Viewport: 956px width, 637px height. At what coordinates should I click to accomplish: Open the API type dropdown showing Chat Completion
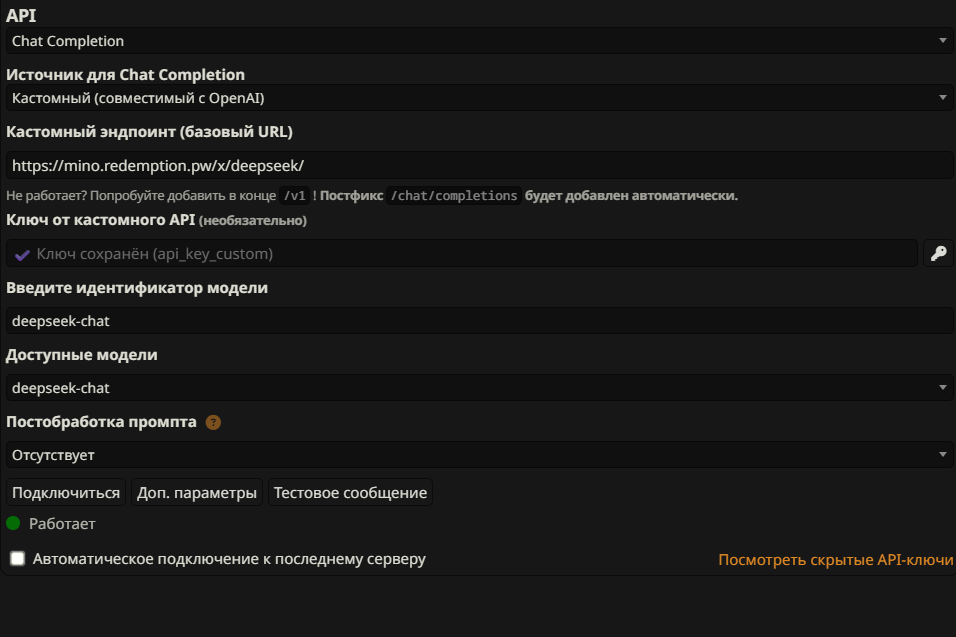click(479, 41)
